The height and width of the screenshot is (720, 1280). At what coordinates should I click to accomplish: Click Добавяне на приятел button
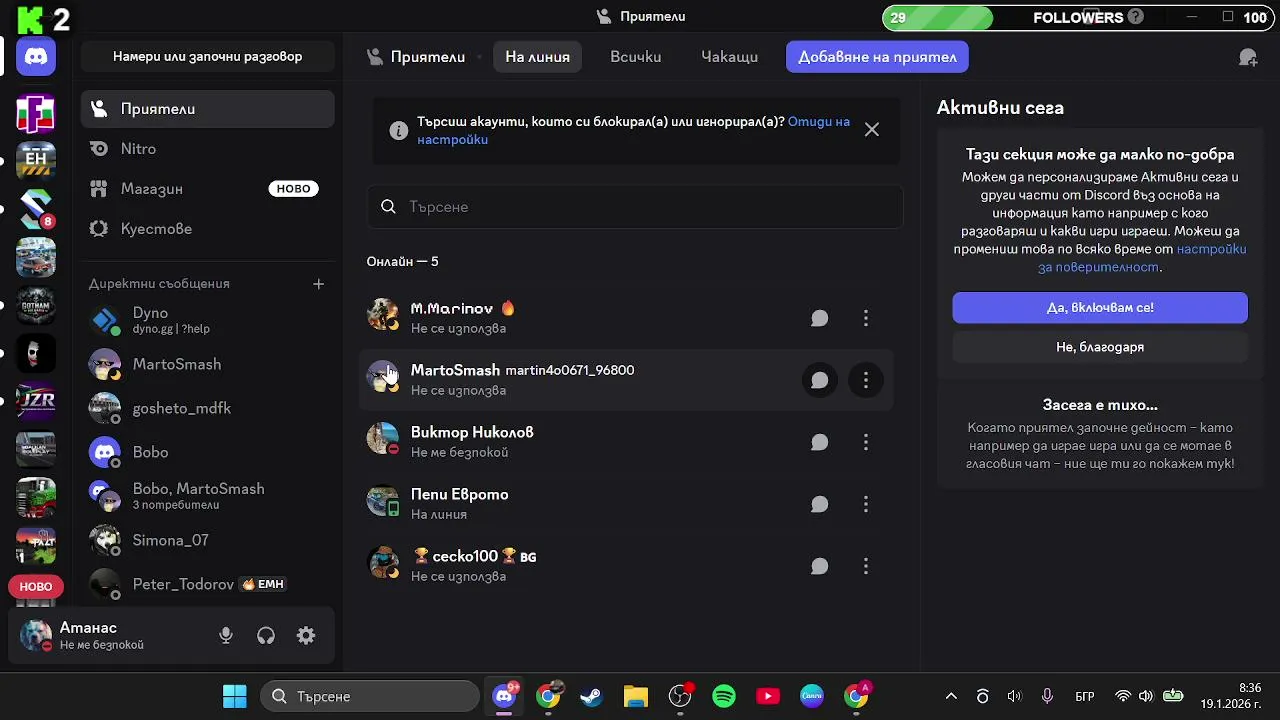tap(877, 57)
